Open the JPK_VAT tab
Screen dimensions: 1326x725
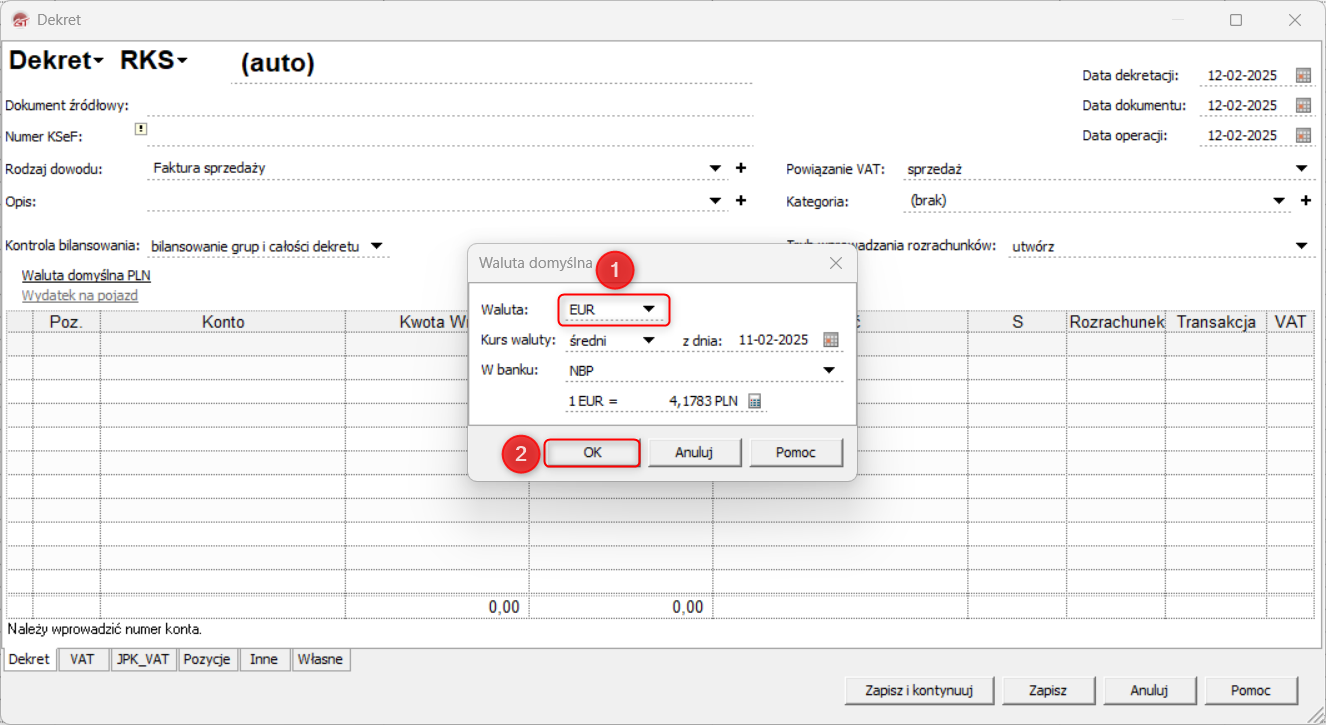(x=143, y=660)
